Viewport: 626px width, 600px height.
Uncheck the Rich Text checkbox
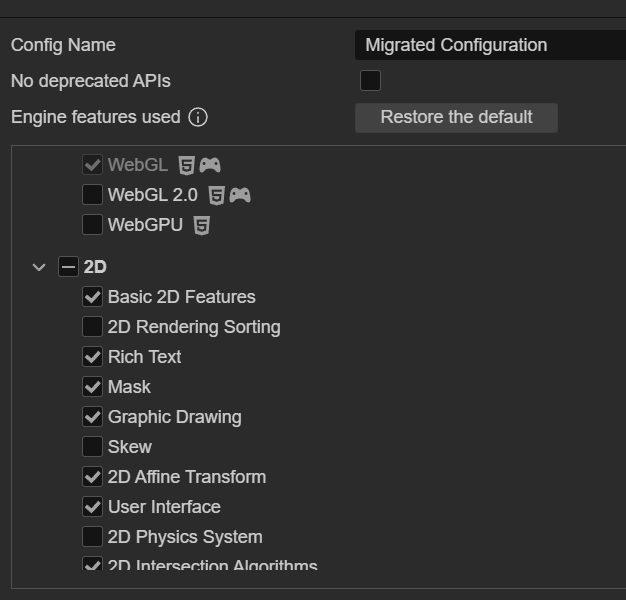pyautogui.click(x=92, y=356)
